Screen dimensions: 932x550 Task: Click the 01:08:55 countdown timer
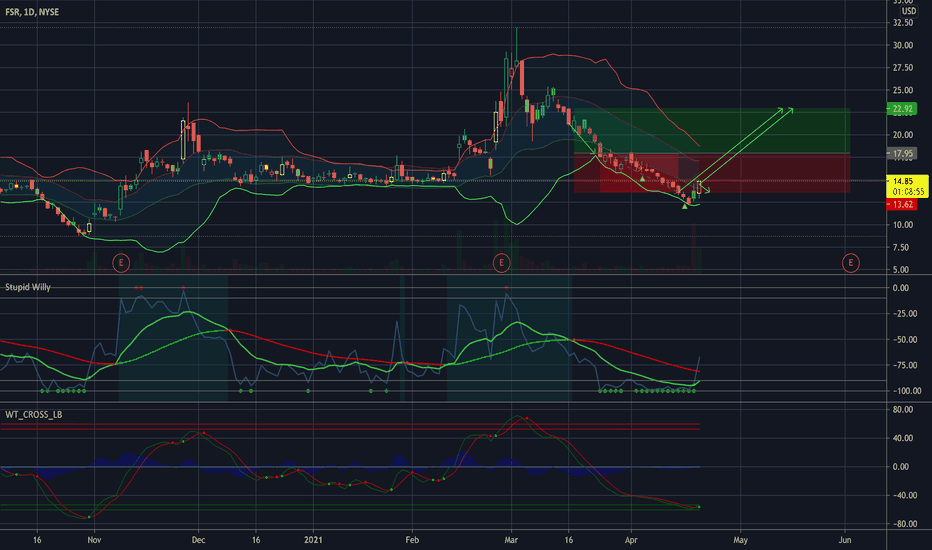pyautogui.click(x=908, y=191)
